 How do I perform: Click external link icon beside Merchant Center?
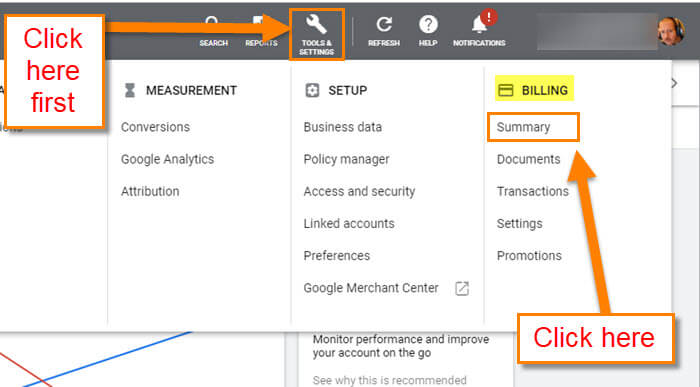pos(462,288)
